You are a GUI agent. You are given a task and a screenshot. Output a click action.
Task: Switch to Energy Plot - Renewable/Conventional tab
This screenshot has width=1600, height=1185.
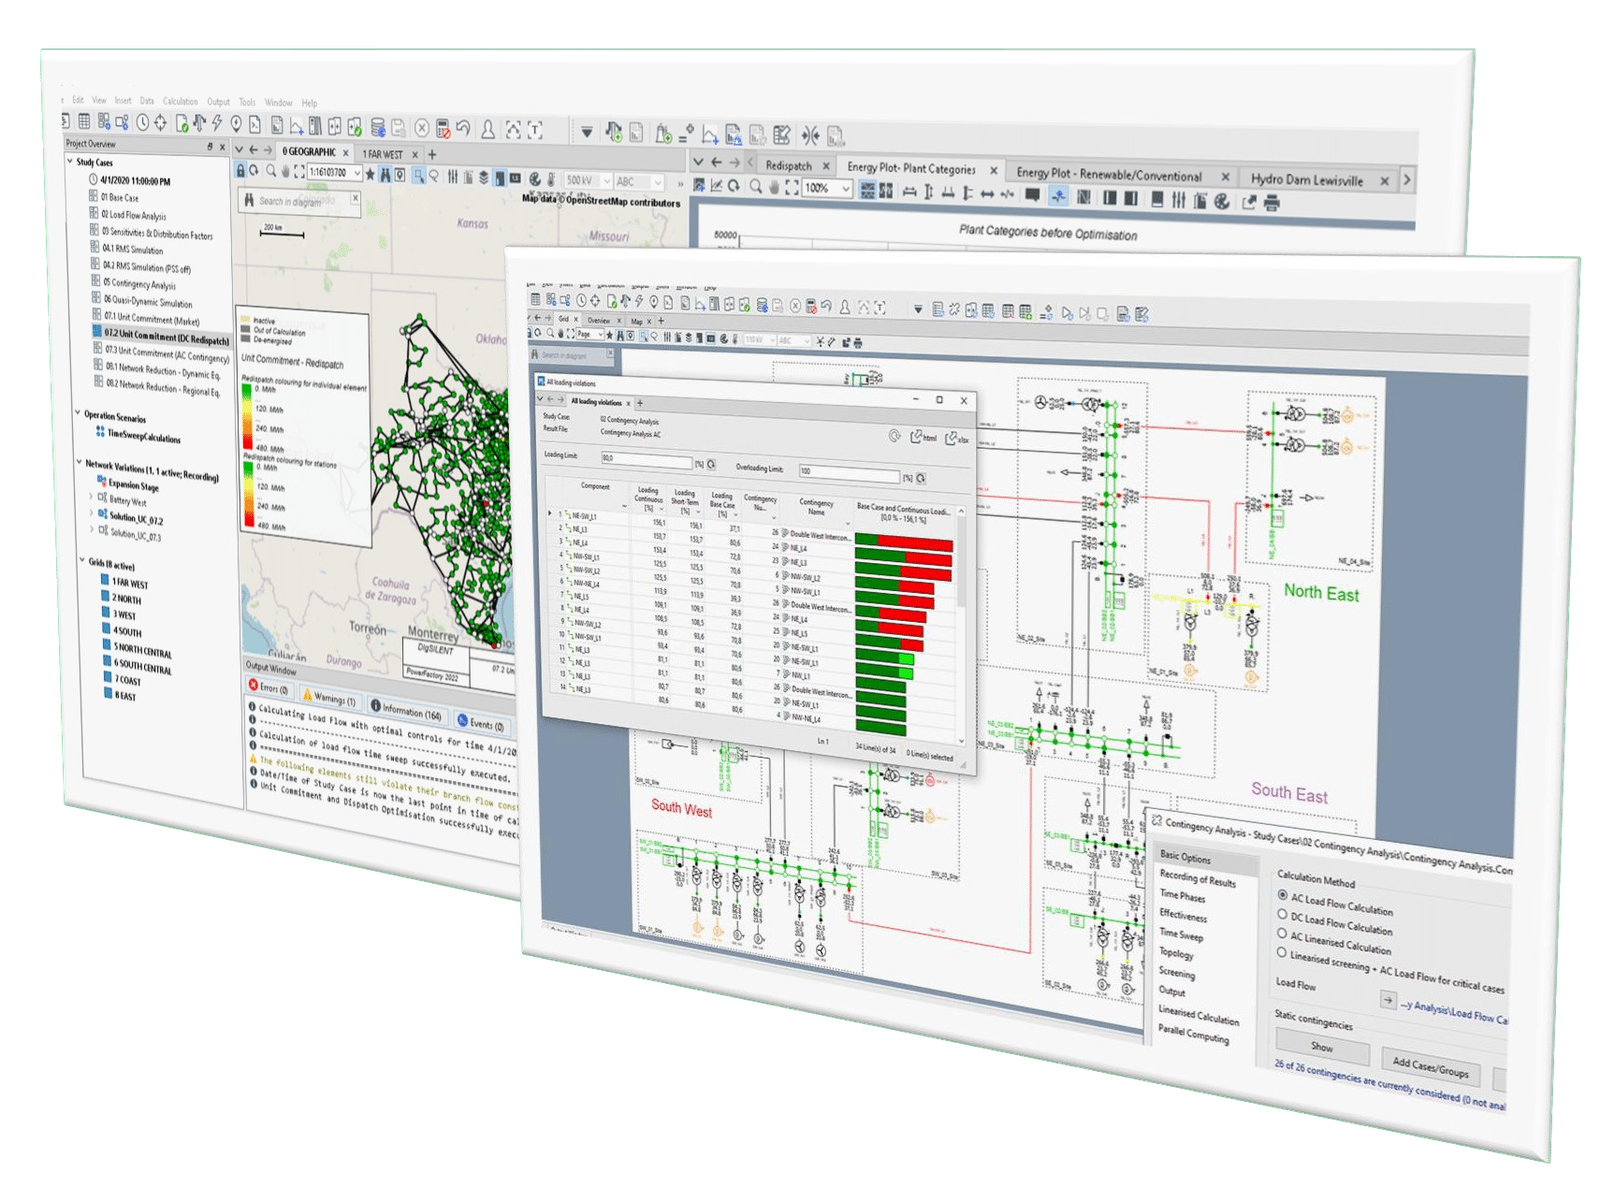1109,174
